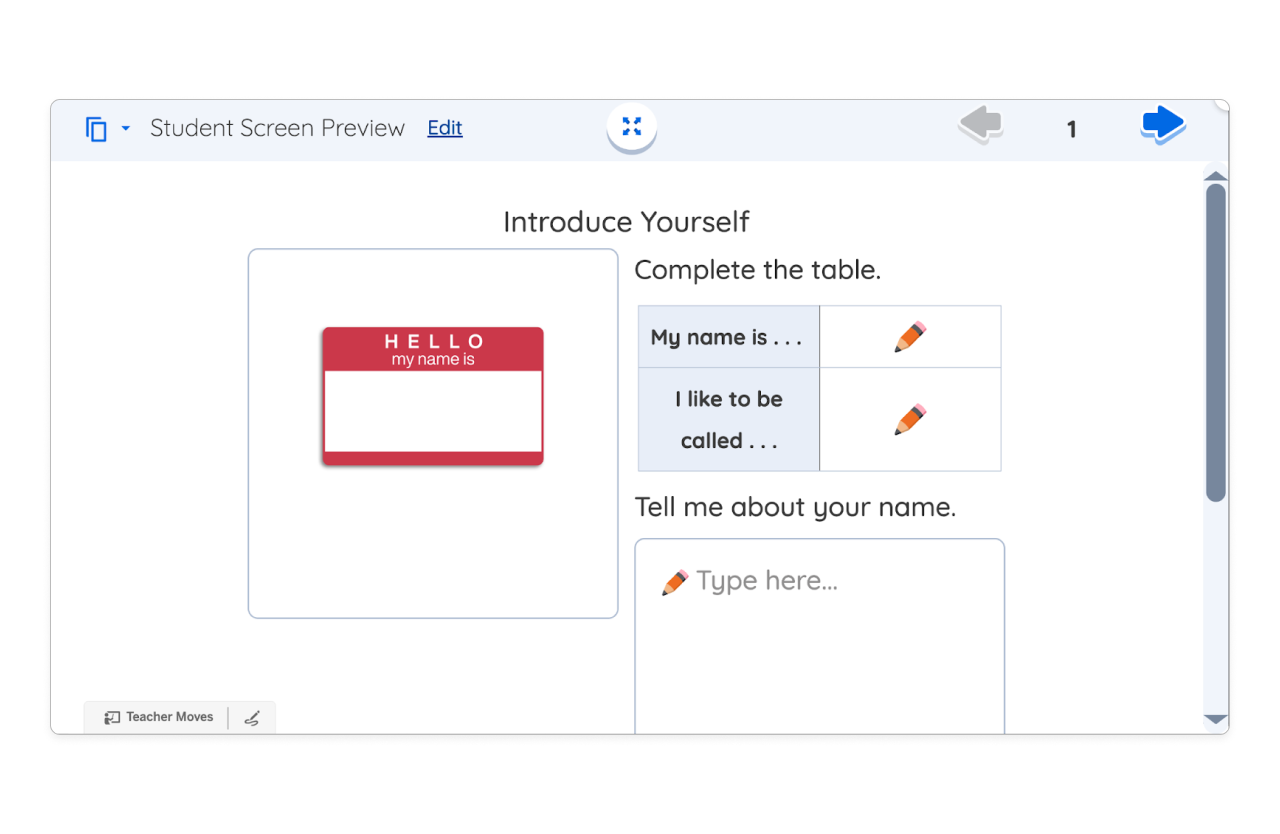Click the screen number 1 indicator

pyautogui.click(x=1071, y=129)
